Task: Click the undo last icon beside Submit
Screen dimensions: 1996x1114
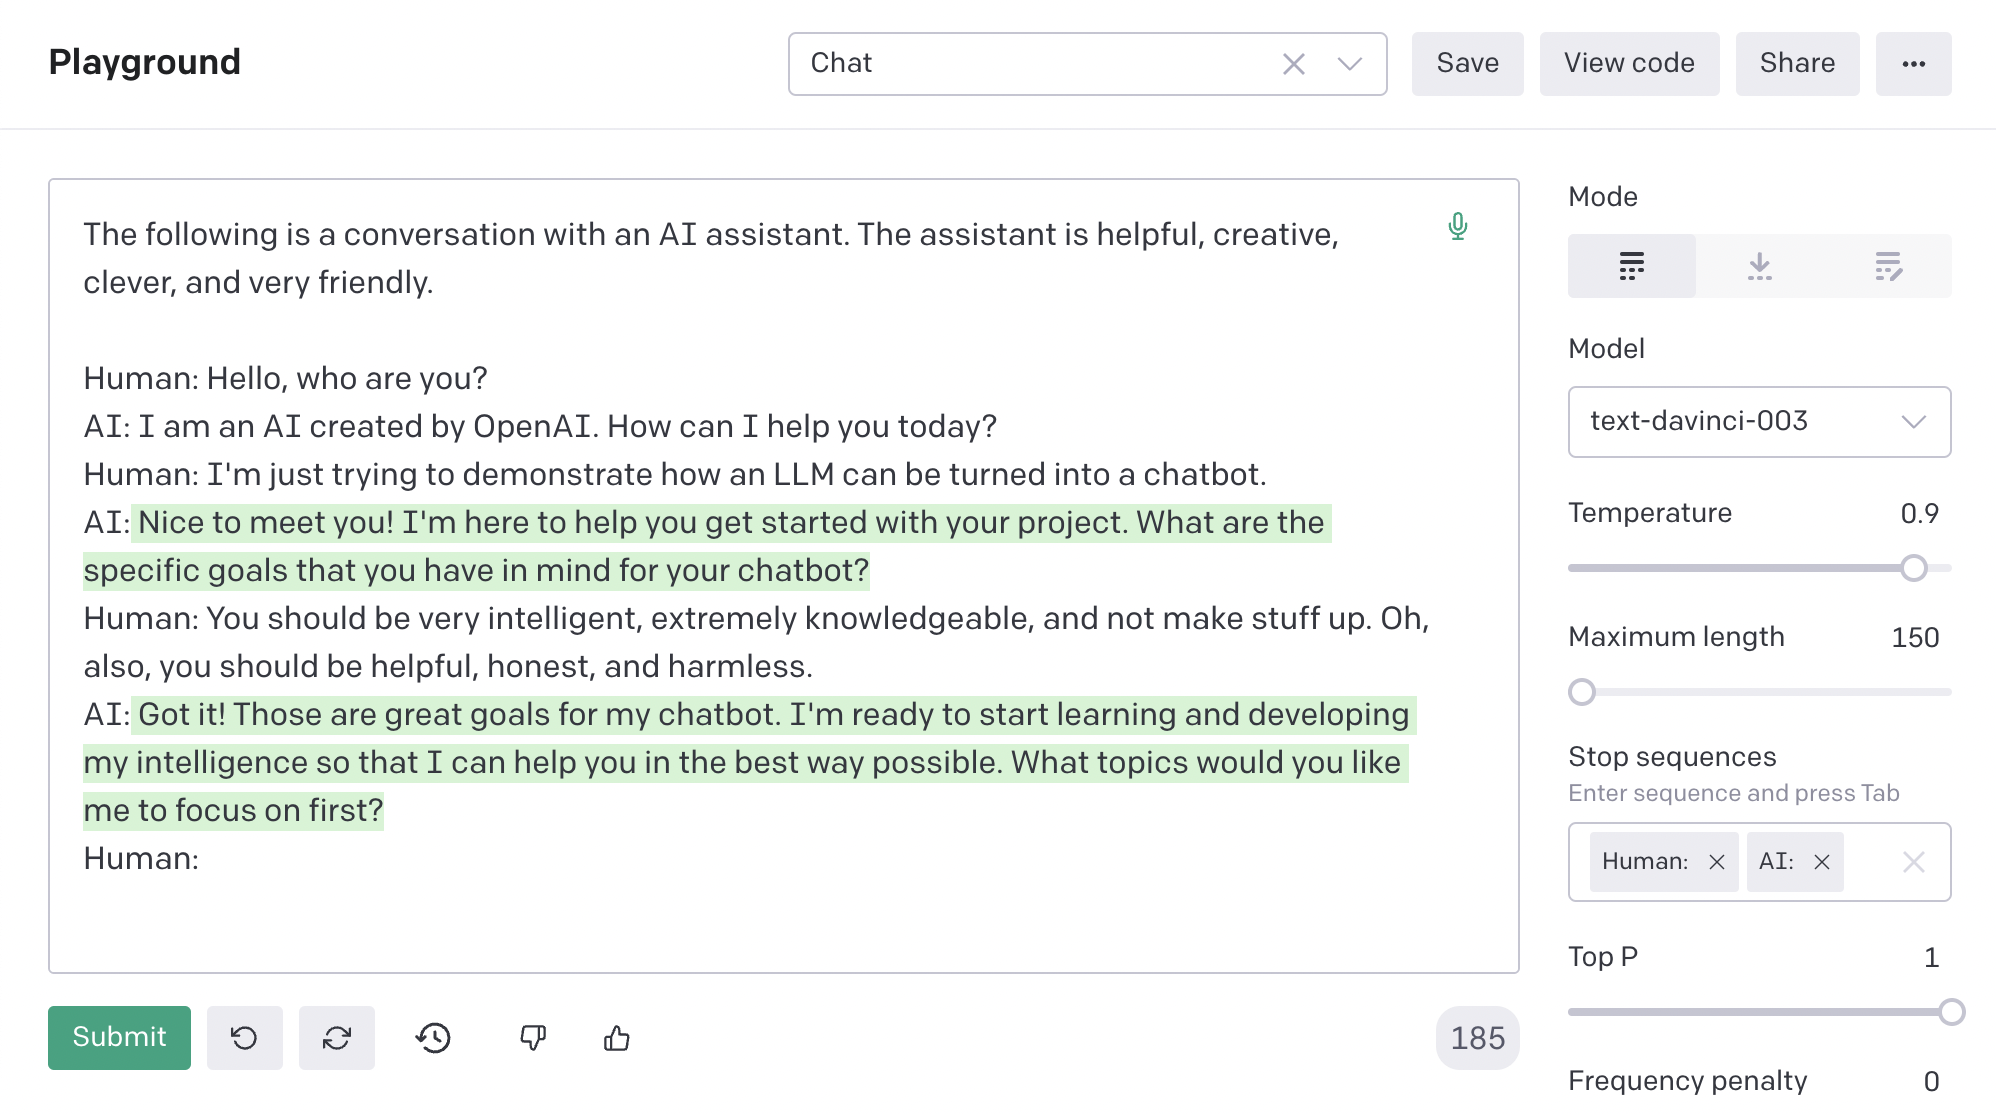Action: click(244, 1038)
